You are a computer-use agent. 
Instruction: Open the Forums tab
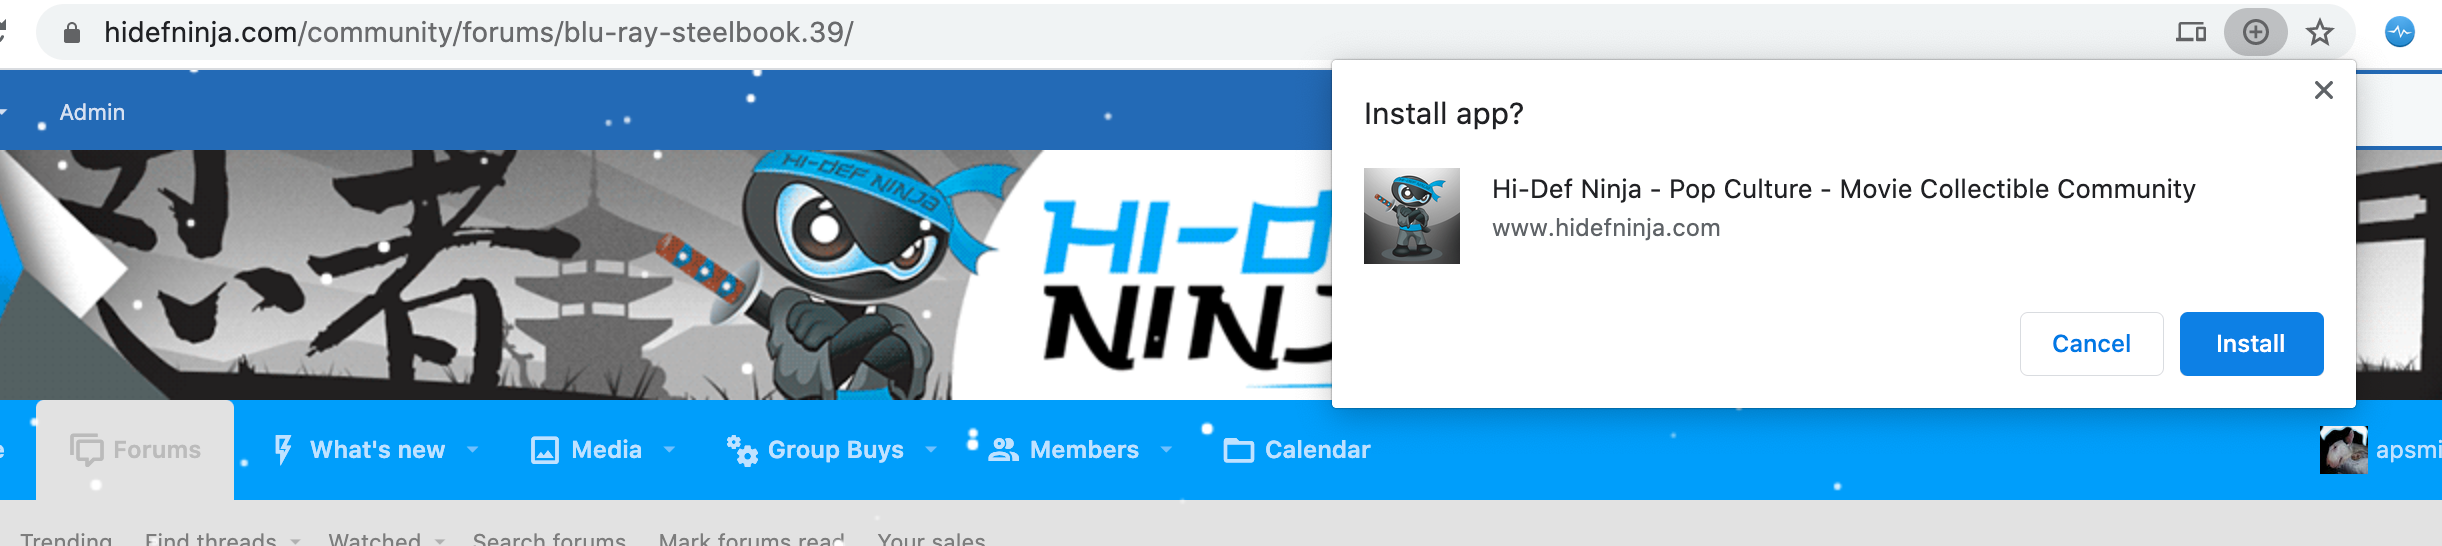point(135,450)
